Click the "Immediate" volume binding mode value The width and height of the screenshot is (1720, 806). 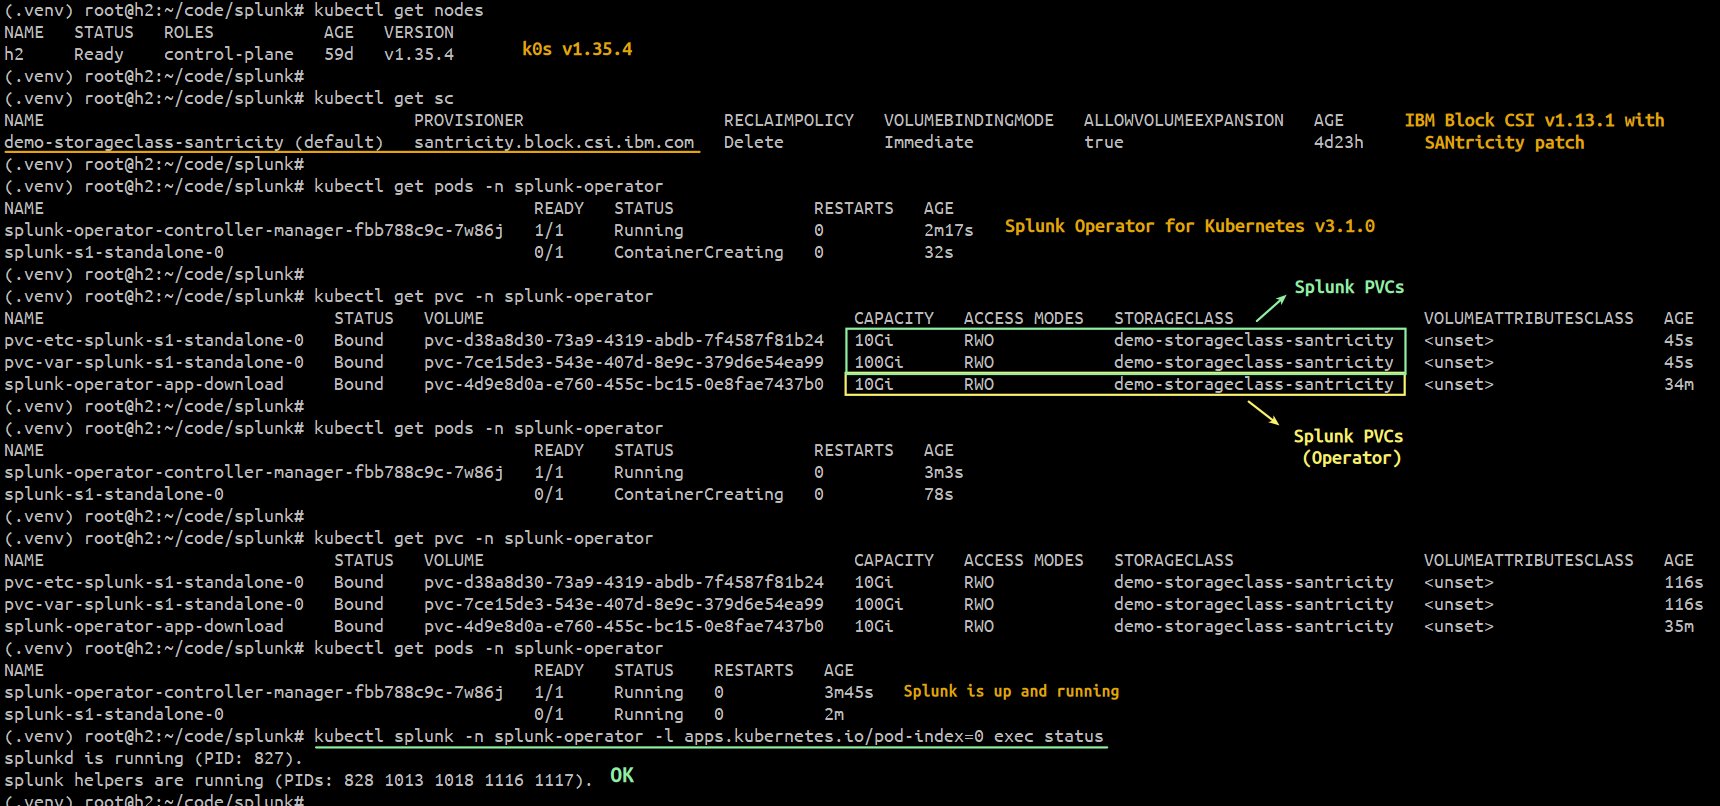tap(929, 142)
